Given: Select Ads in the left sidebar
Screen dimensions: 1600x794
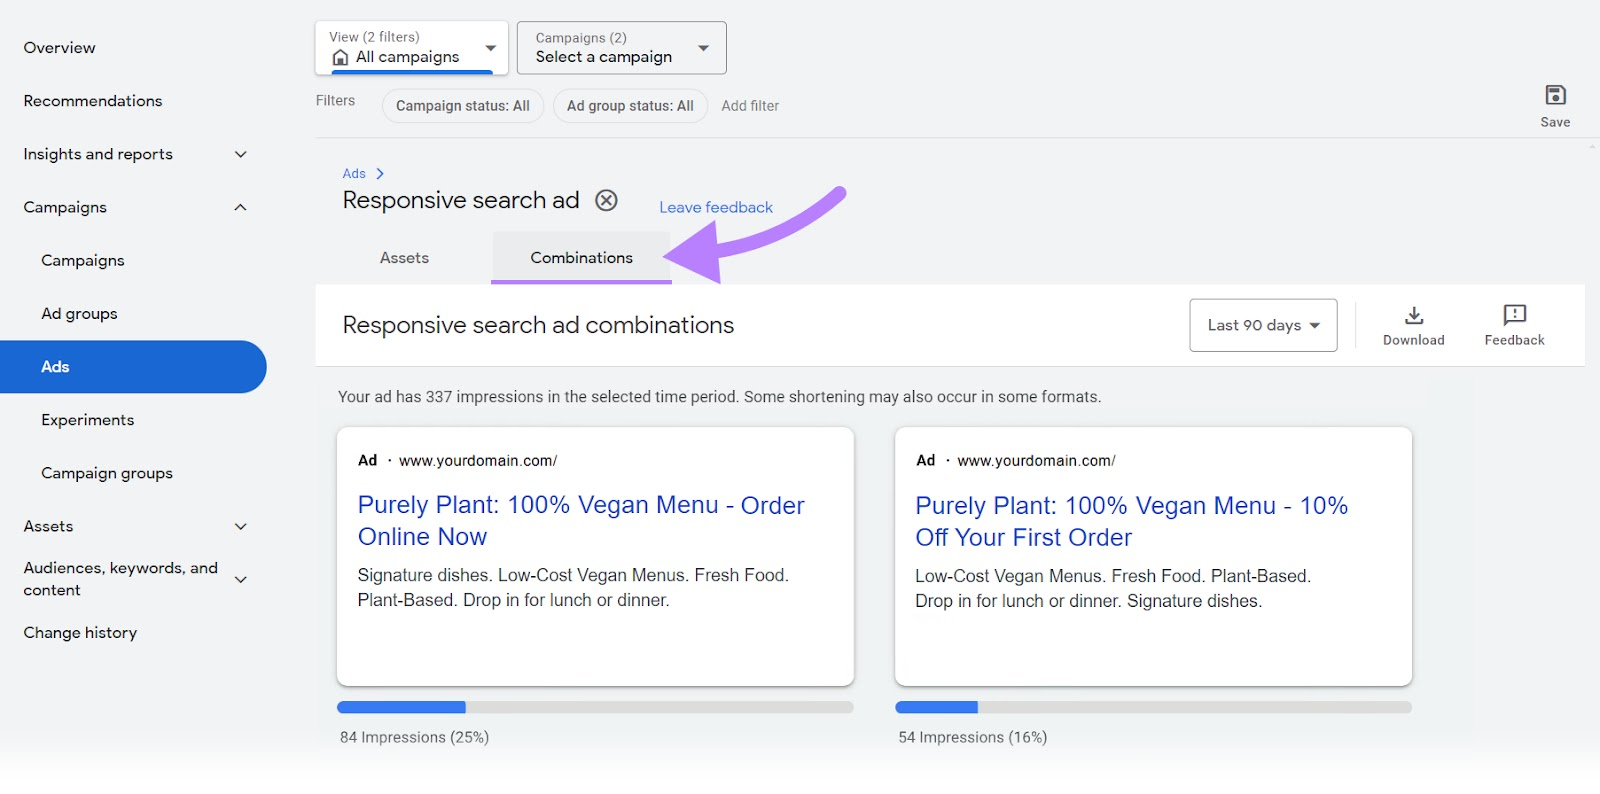Looking at the screenshot, I should pos(55,366).
